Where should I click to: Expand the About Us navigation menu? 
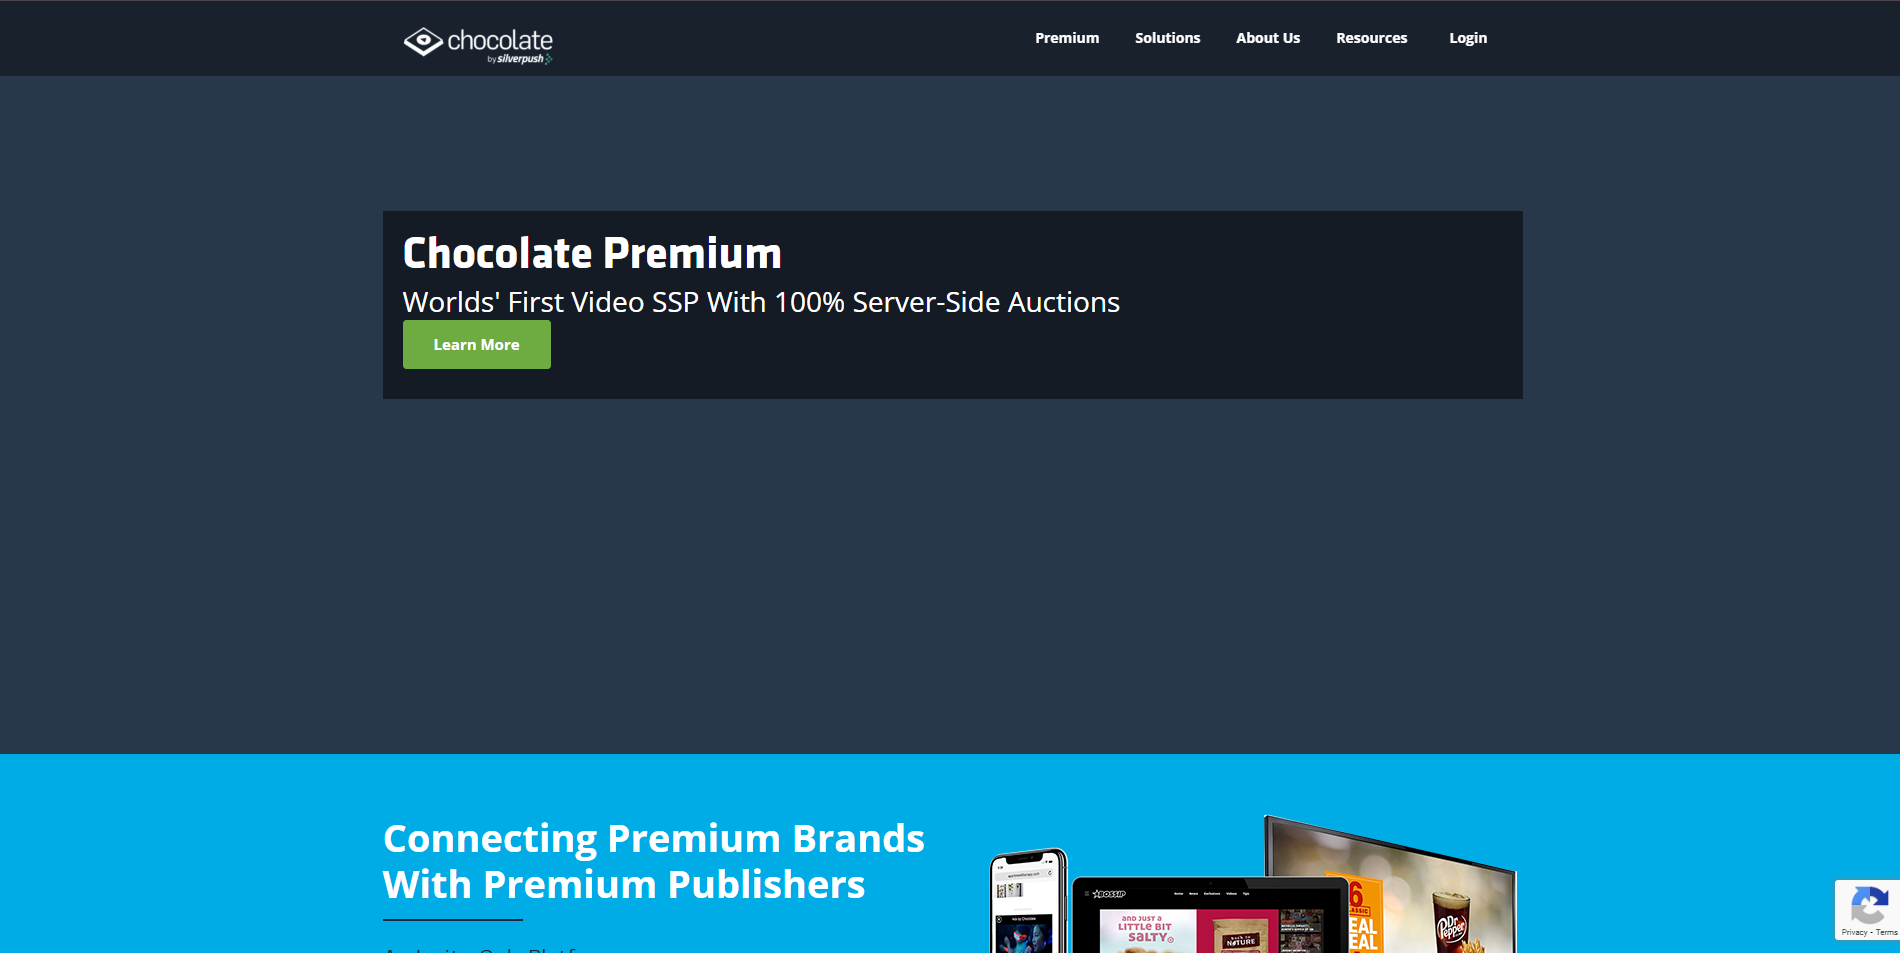(1268, 38)
